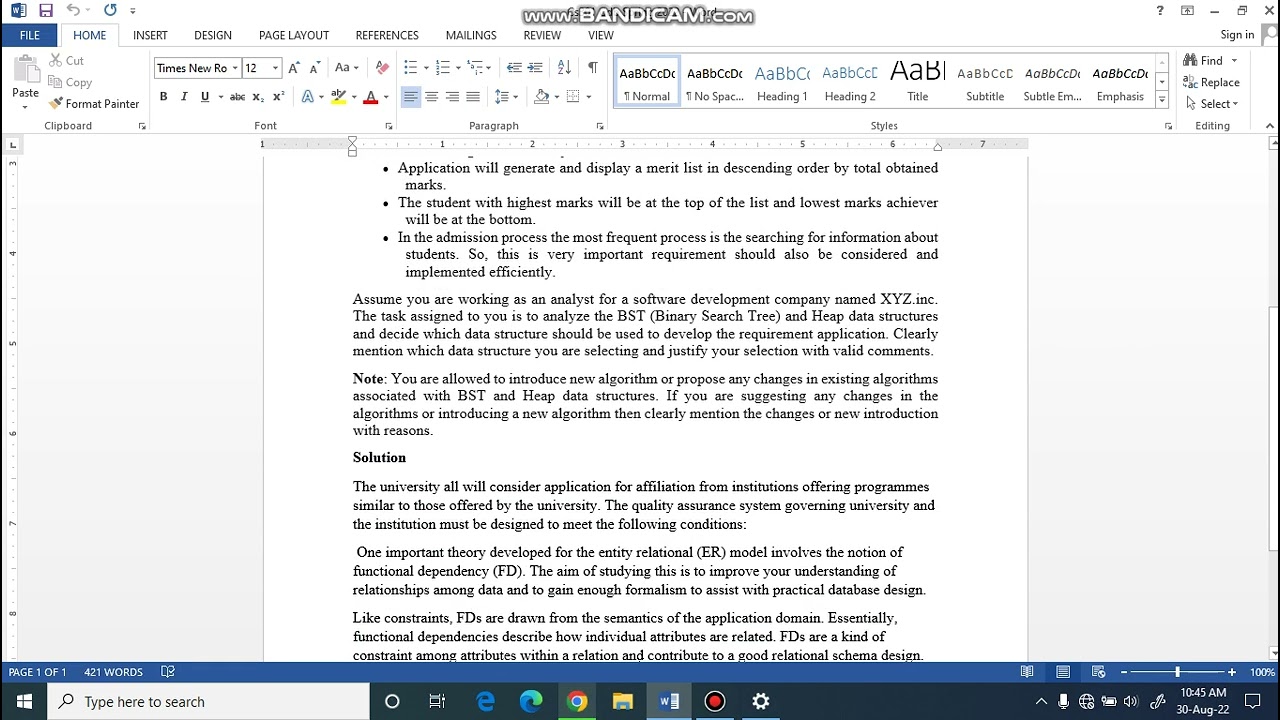Toggle italic formatting
Image resolution: width=1280 pixels, height=720 pixels.
[x=184, y=97]
